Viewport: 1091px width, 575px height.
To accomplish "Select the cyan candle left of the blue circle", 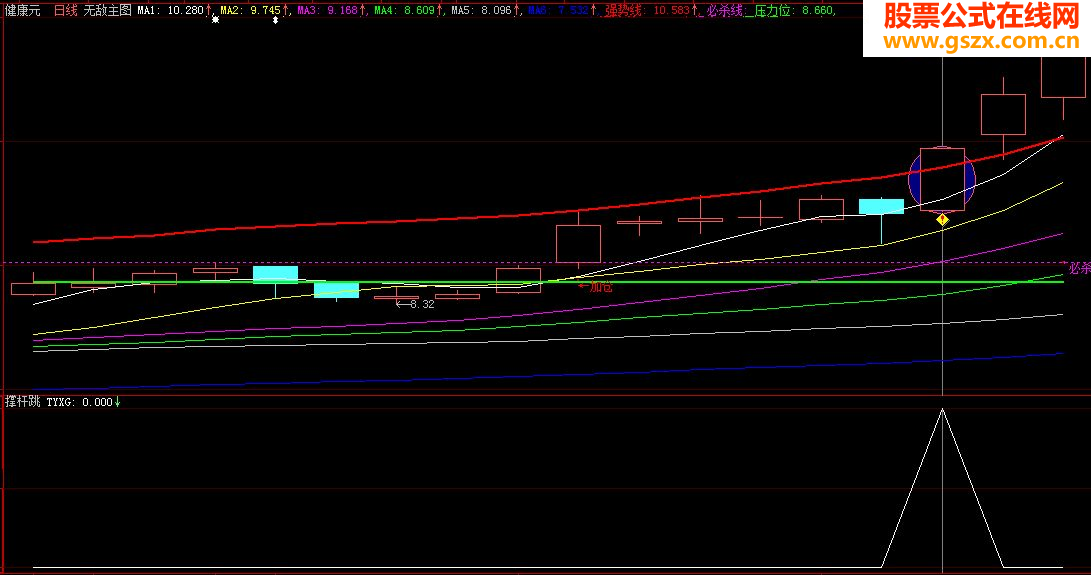I will 881,206.
